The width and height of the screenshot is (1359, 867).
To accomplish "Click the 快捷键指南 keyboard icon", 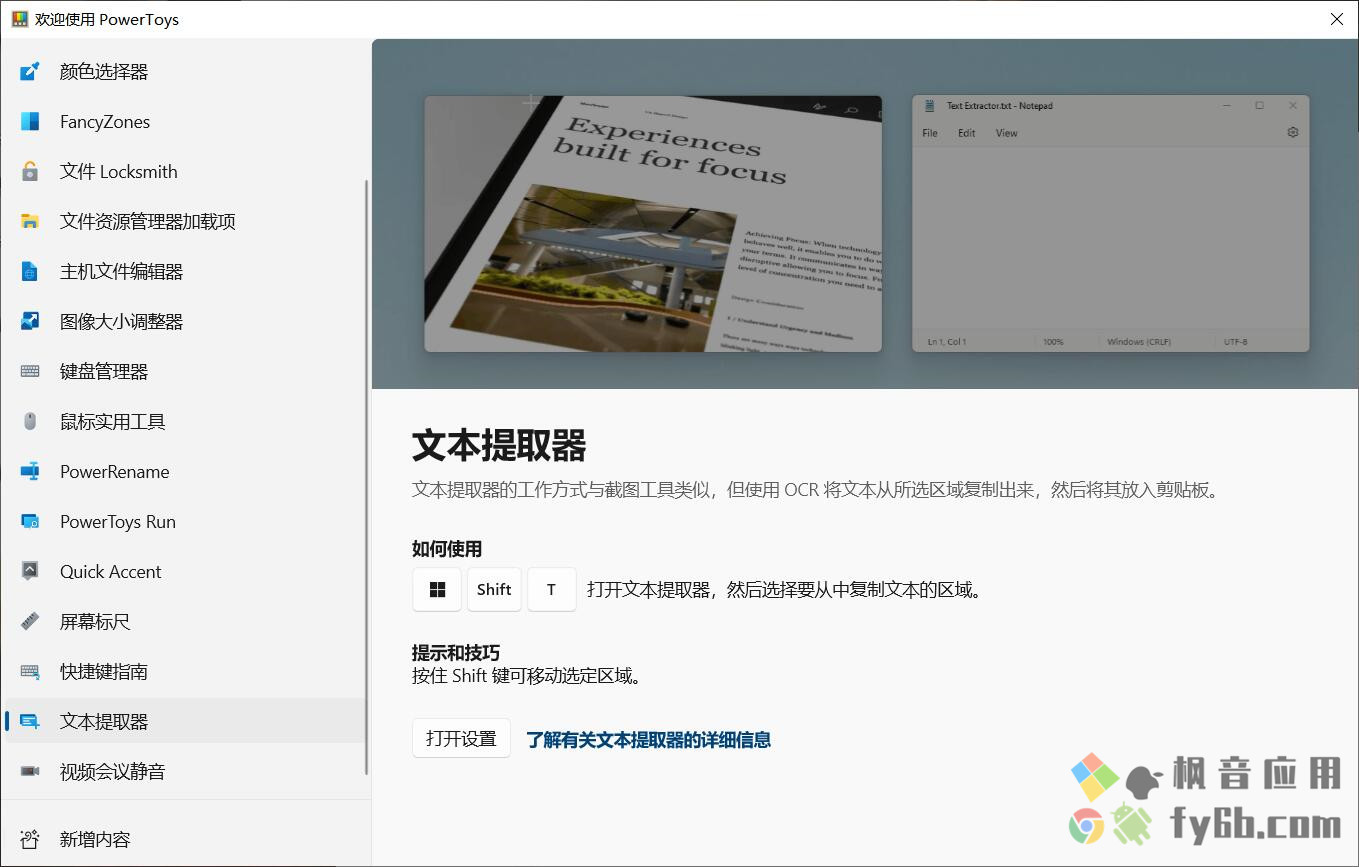I will pyautogui.click(x=30, y=671).
